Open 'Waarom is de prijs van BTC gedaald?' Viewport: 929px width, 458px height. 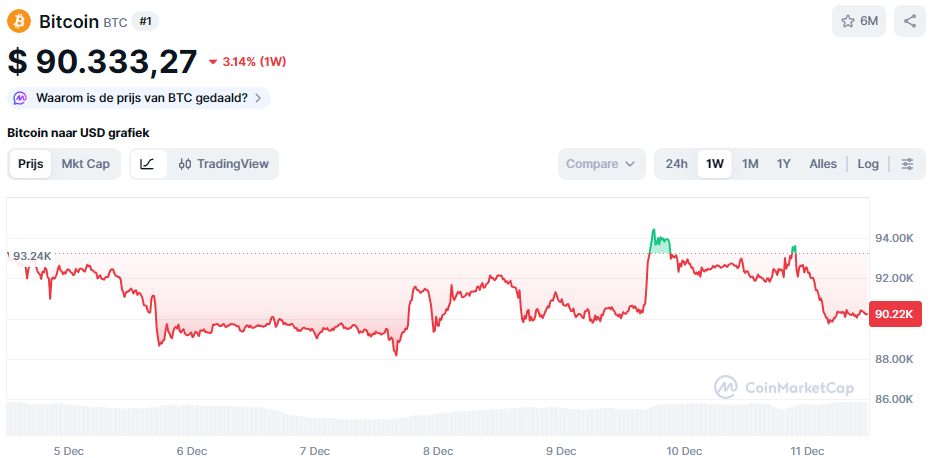click(x=139, y=98)
